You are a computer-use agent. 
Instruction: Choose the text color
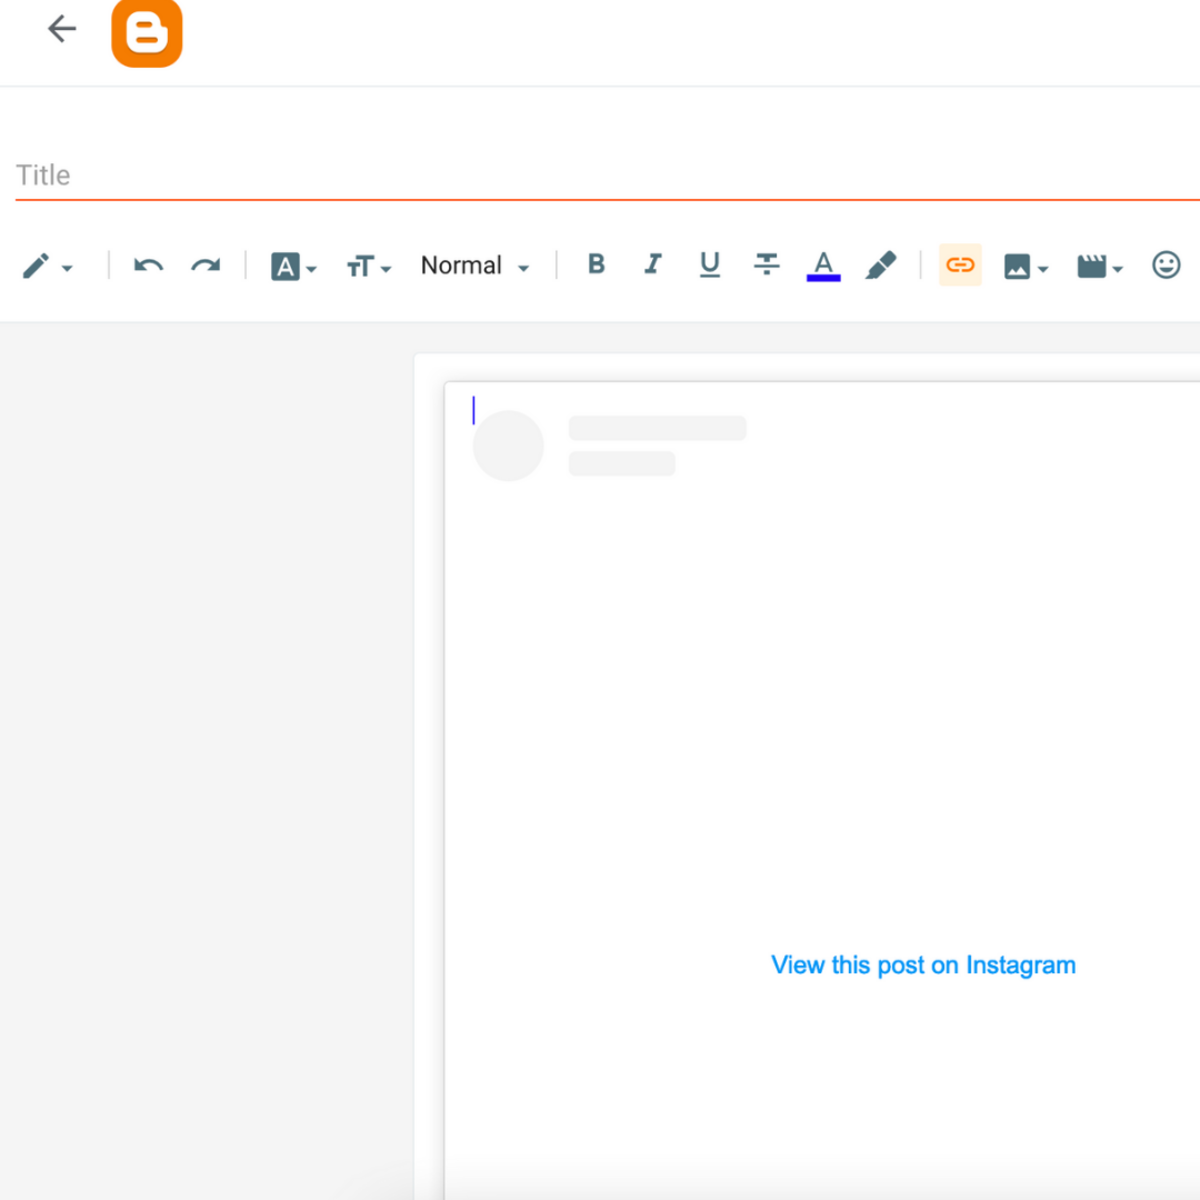[x=823, y=265]
